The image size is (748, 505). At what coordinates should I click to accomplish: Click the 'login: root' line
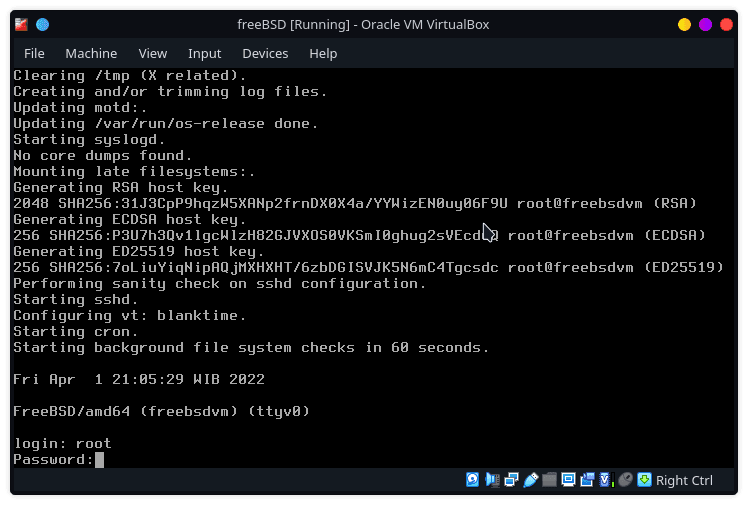pos(62,443)
